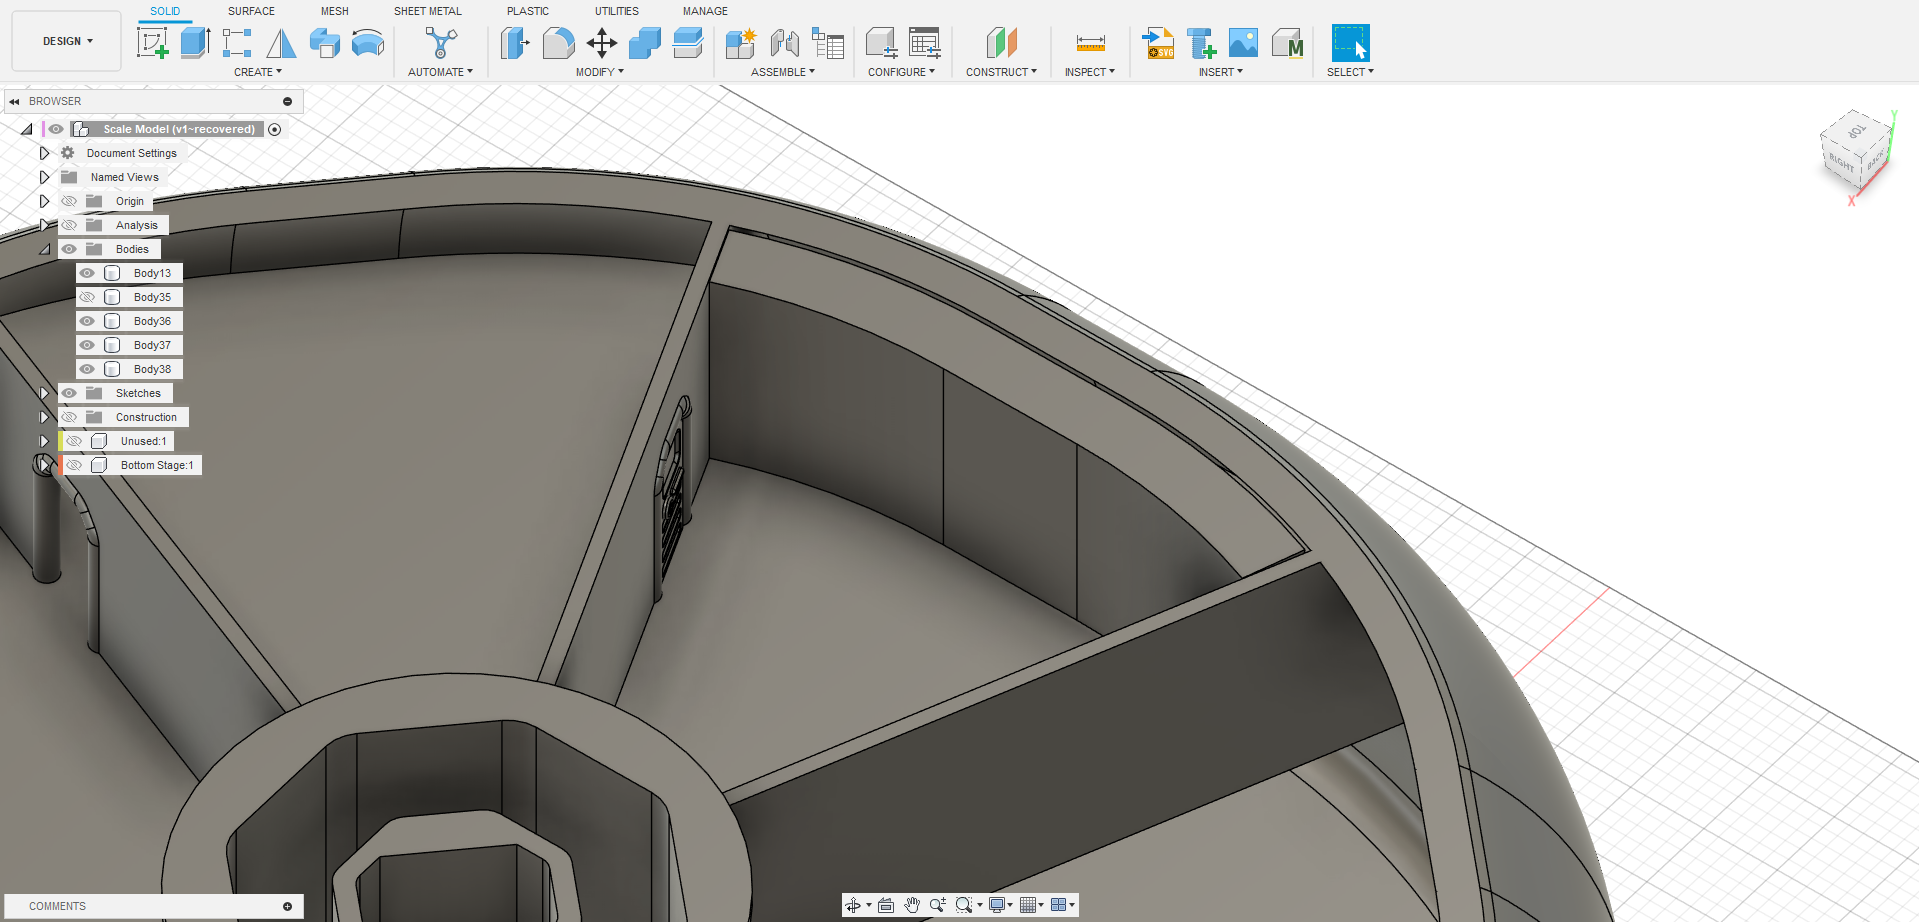Click the Look At icon
Screen dimensions: 1919x922
point(886,905)
